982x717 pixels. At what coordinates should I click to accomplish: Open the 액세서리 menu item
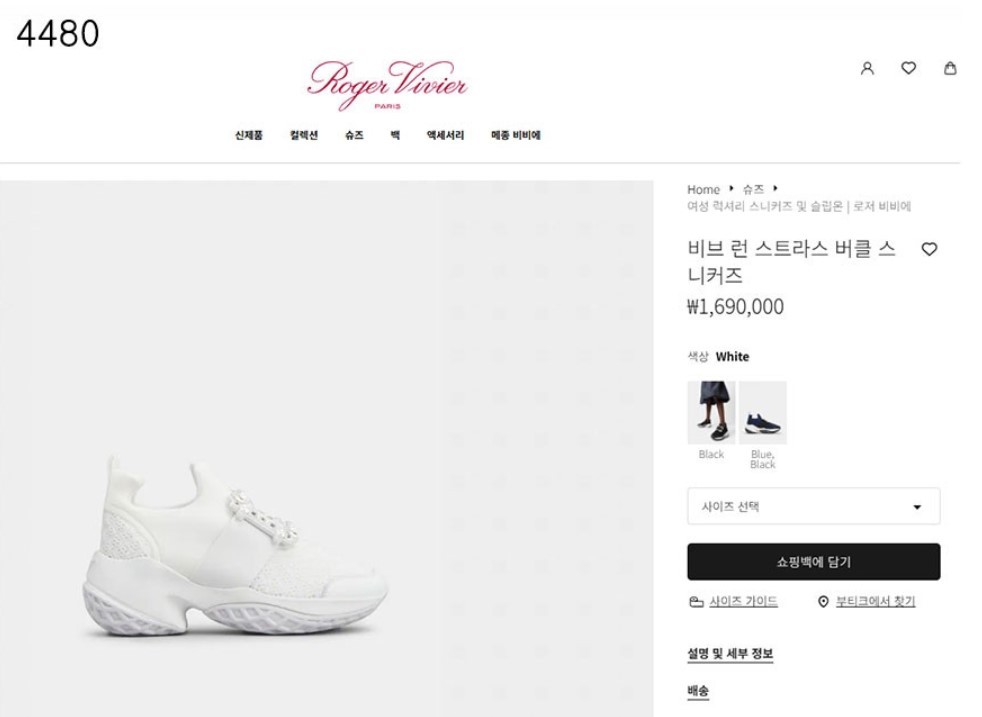click(445, 135)
